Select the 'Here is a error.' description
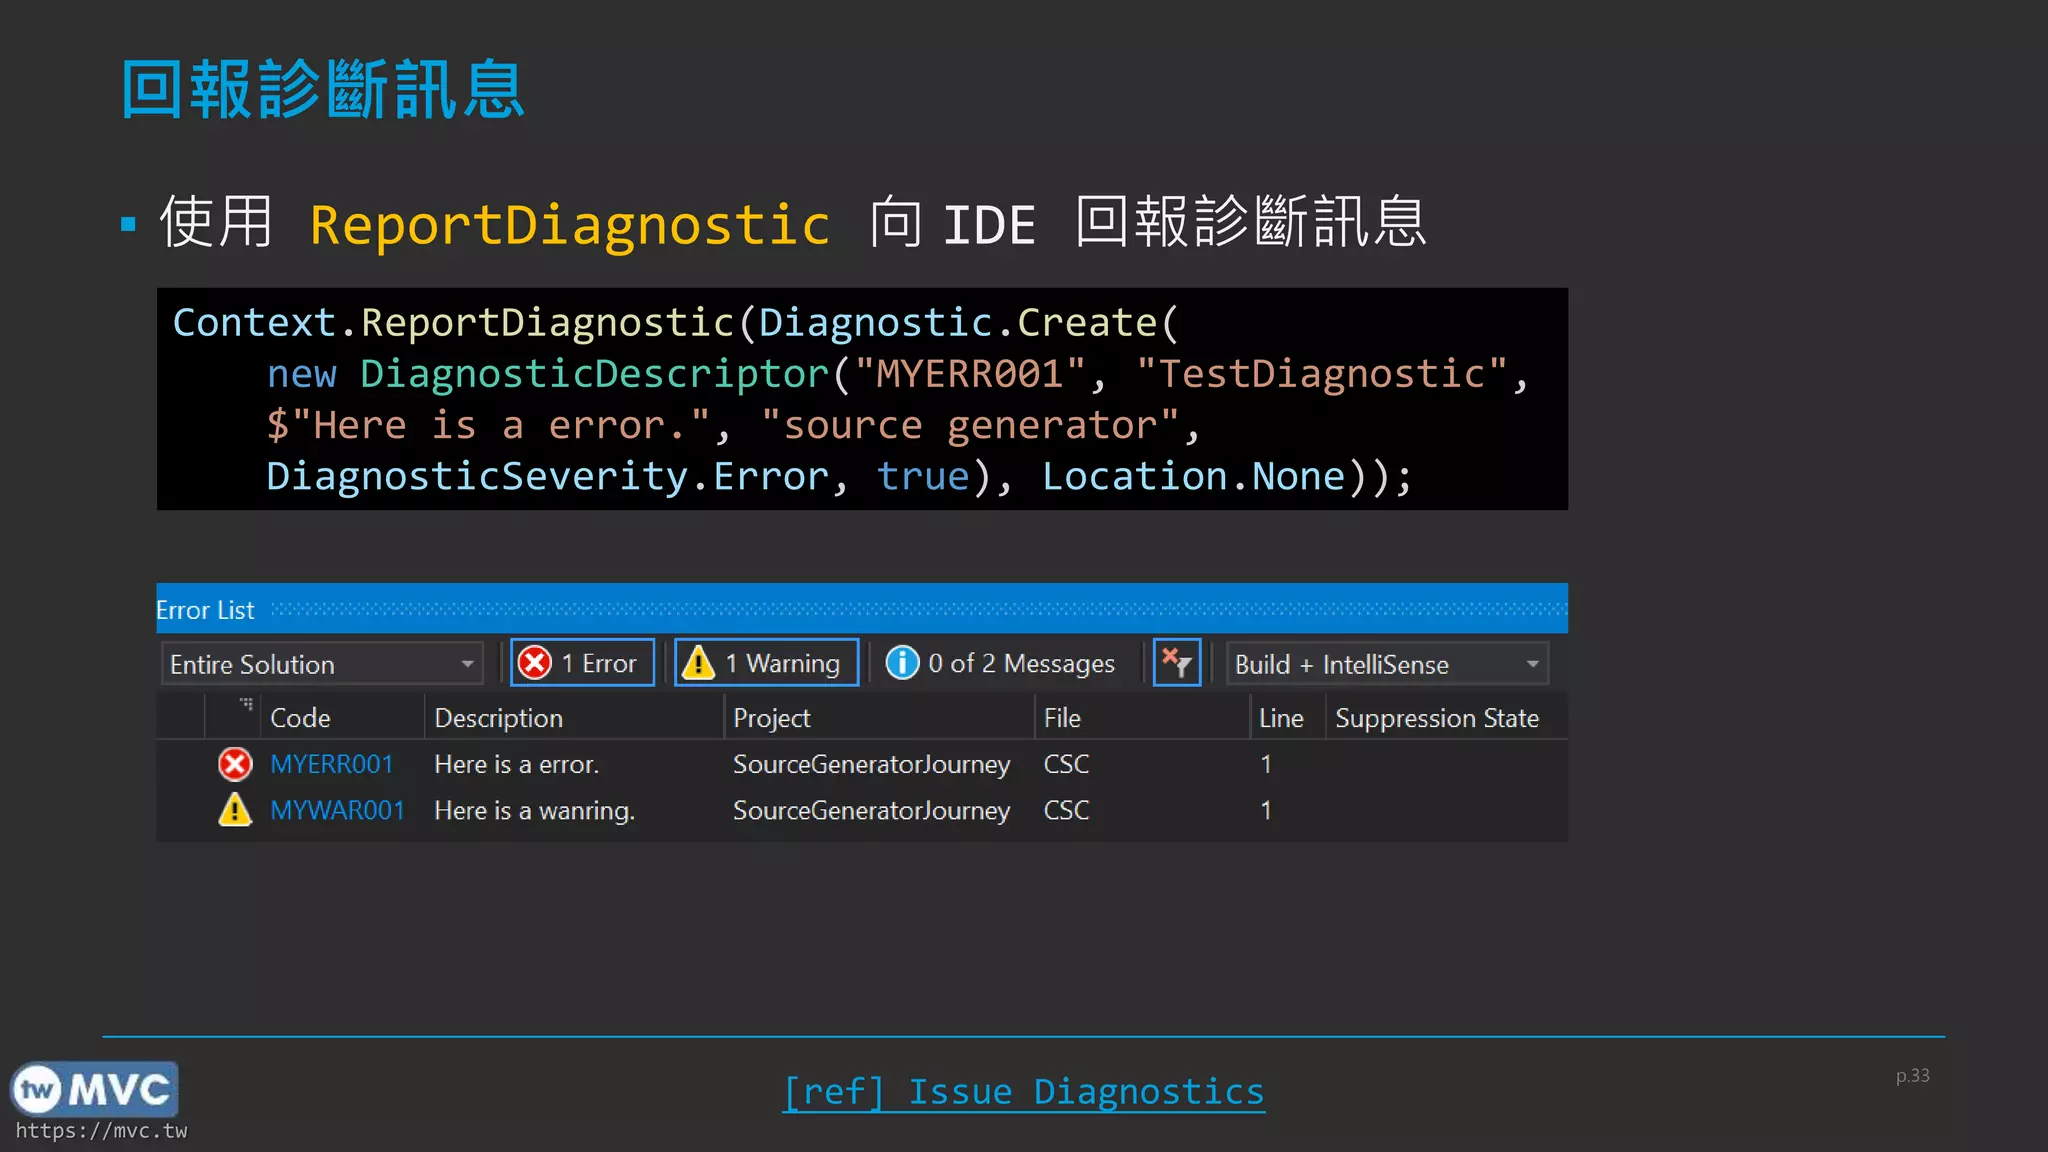 517,765
